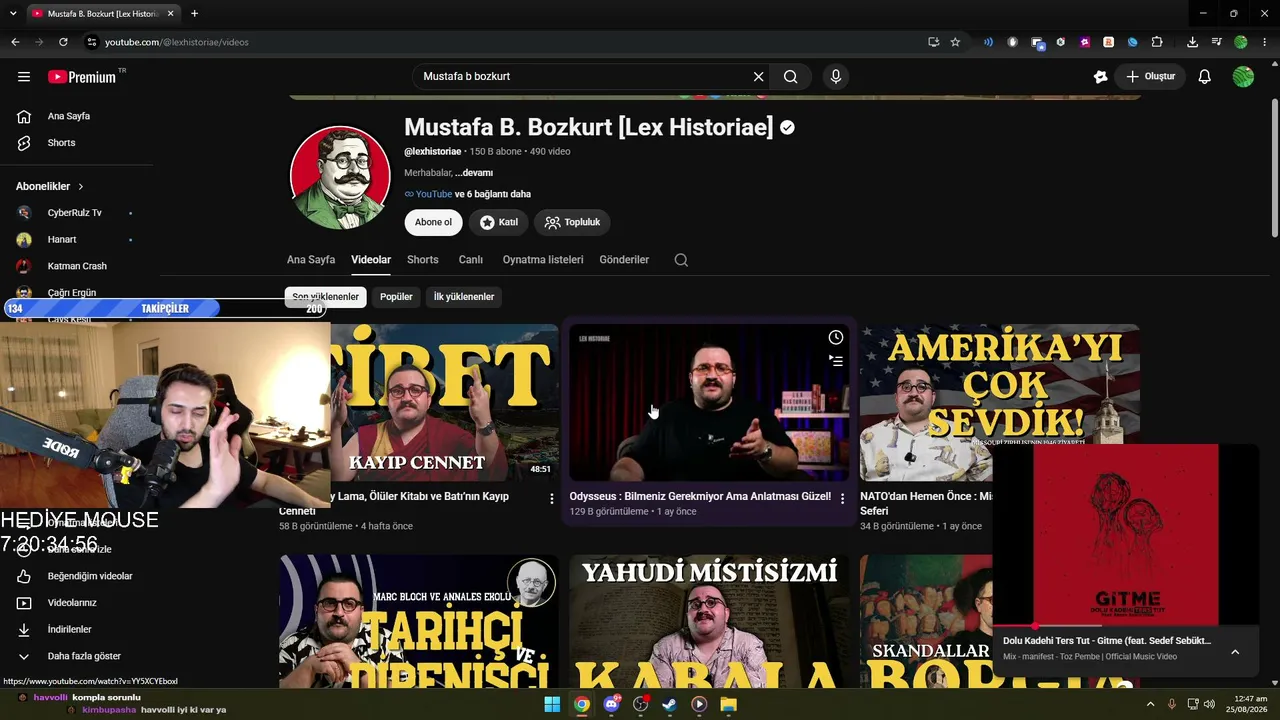Run search with the magnifier button

[x=790, y=77]
